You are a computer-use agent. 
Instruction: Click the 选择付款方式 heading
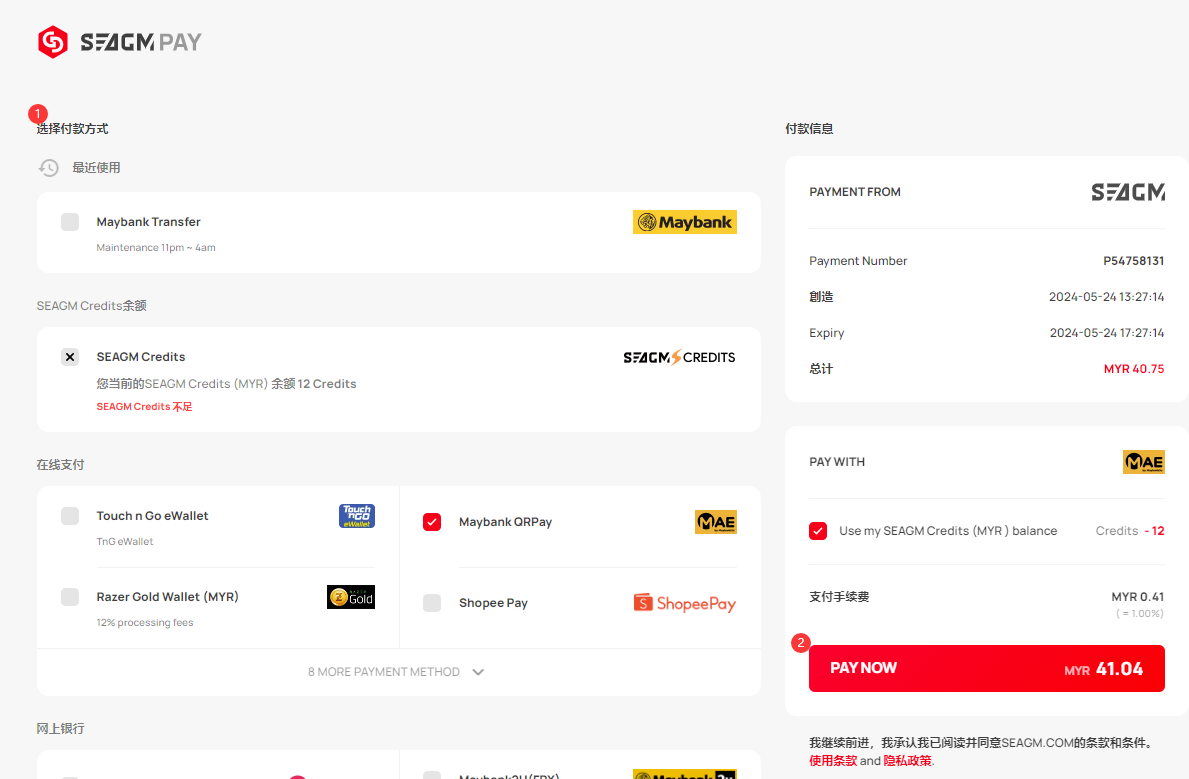73,129
